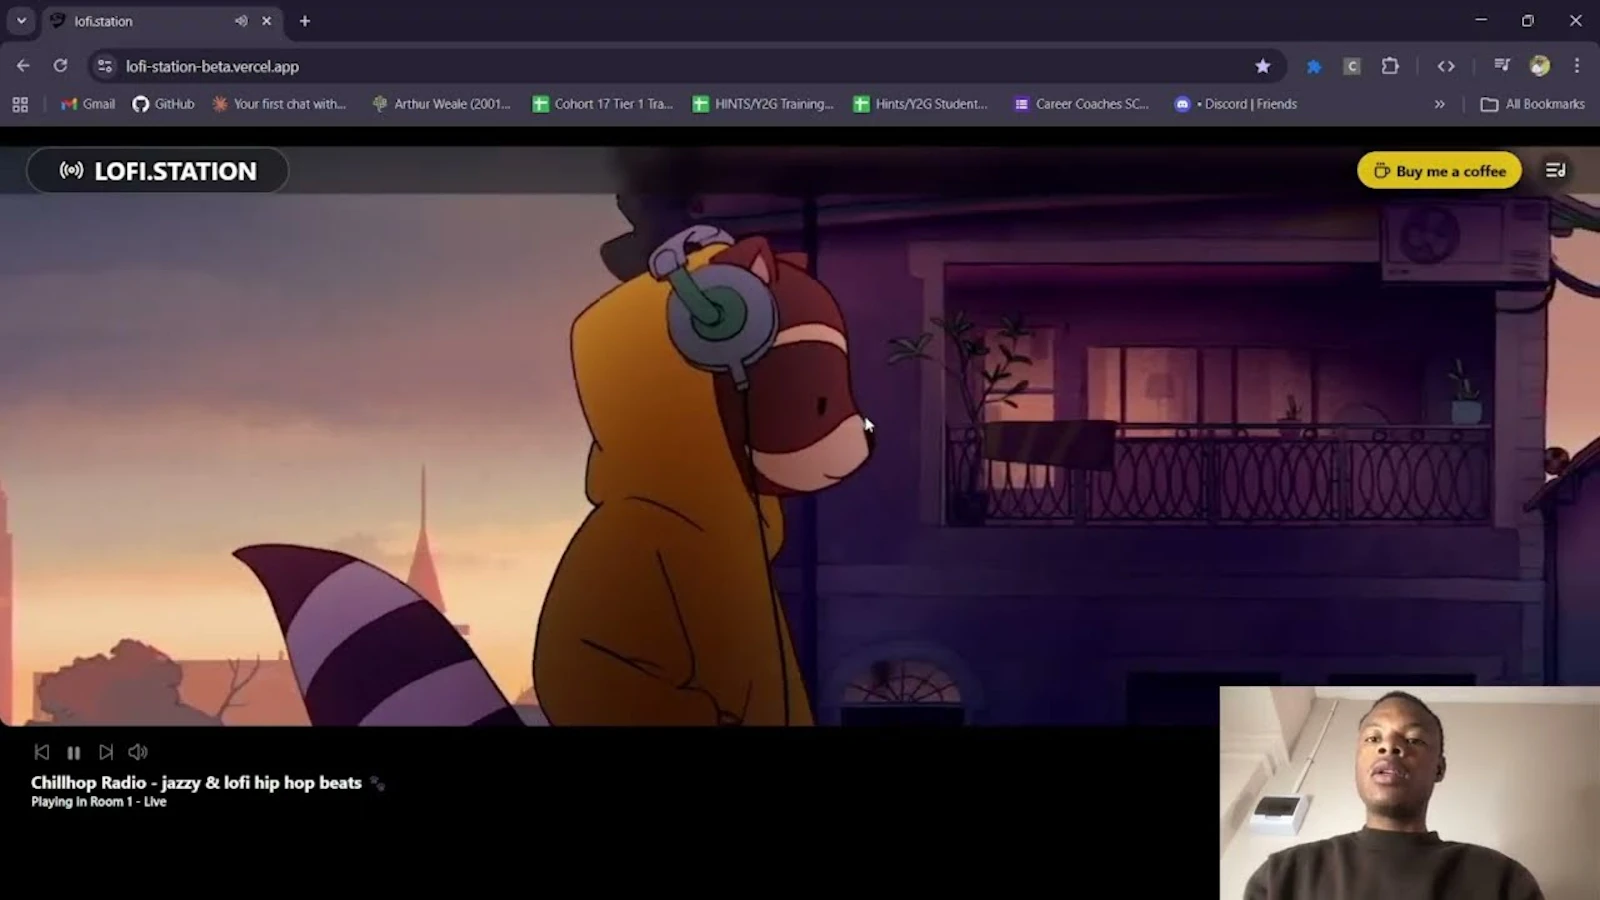Screen dimensions: 1600x900
Task: Open Chrome three-dot menu
Action: coord(1577,66)
